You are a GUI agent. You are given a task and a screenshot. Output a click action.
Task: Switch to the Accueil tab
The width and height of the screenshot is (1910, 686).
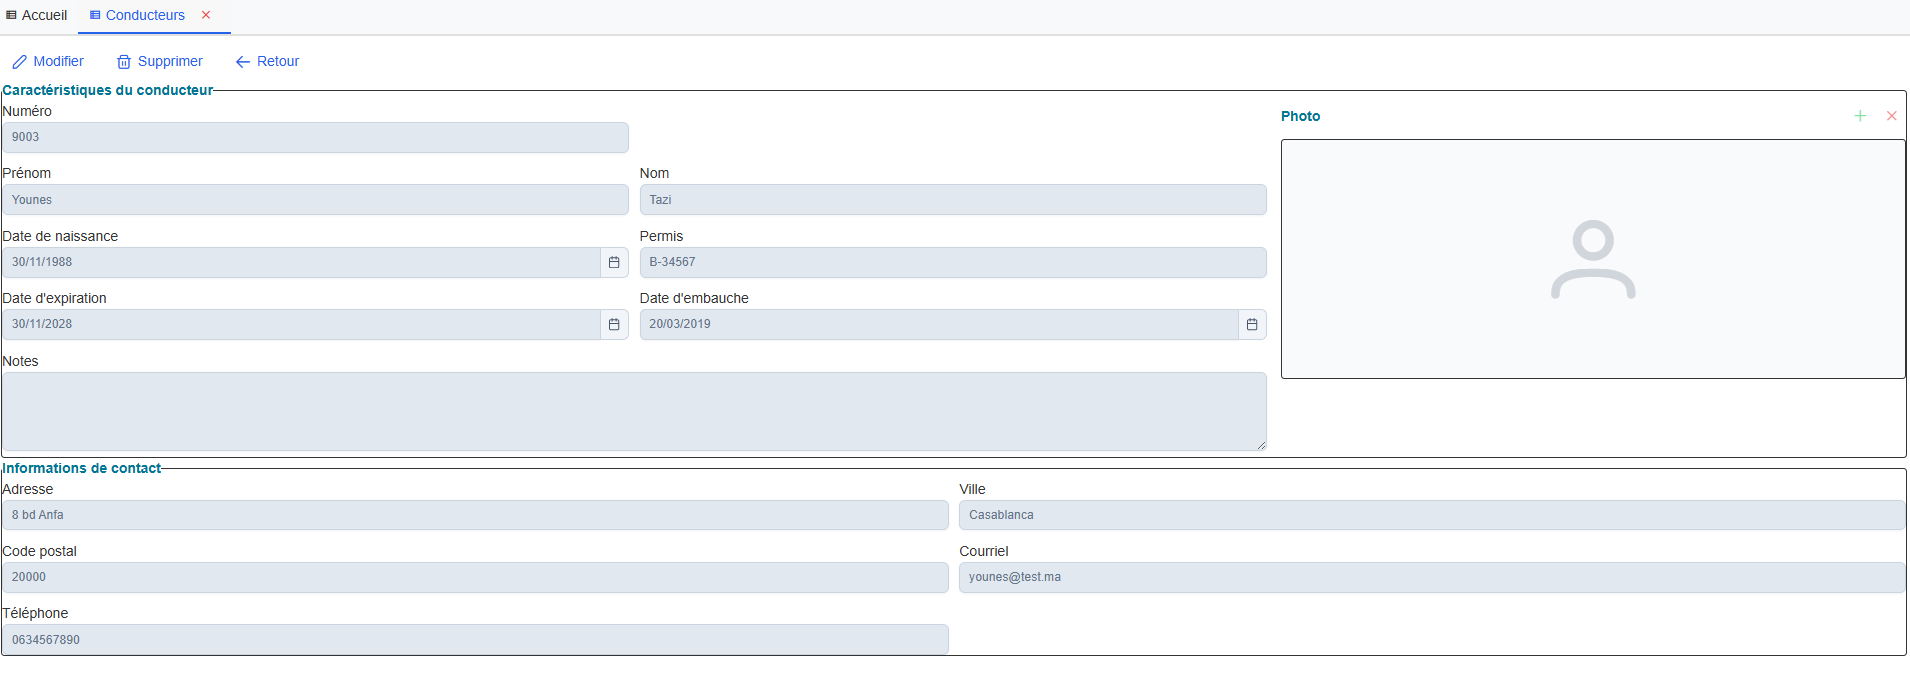37,15
